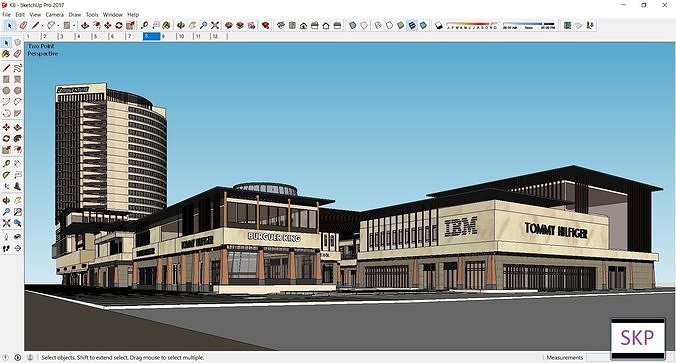
Task: Click the geo-location status bar icon
Action: point(5,357)
